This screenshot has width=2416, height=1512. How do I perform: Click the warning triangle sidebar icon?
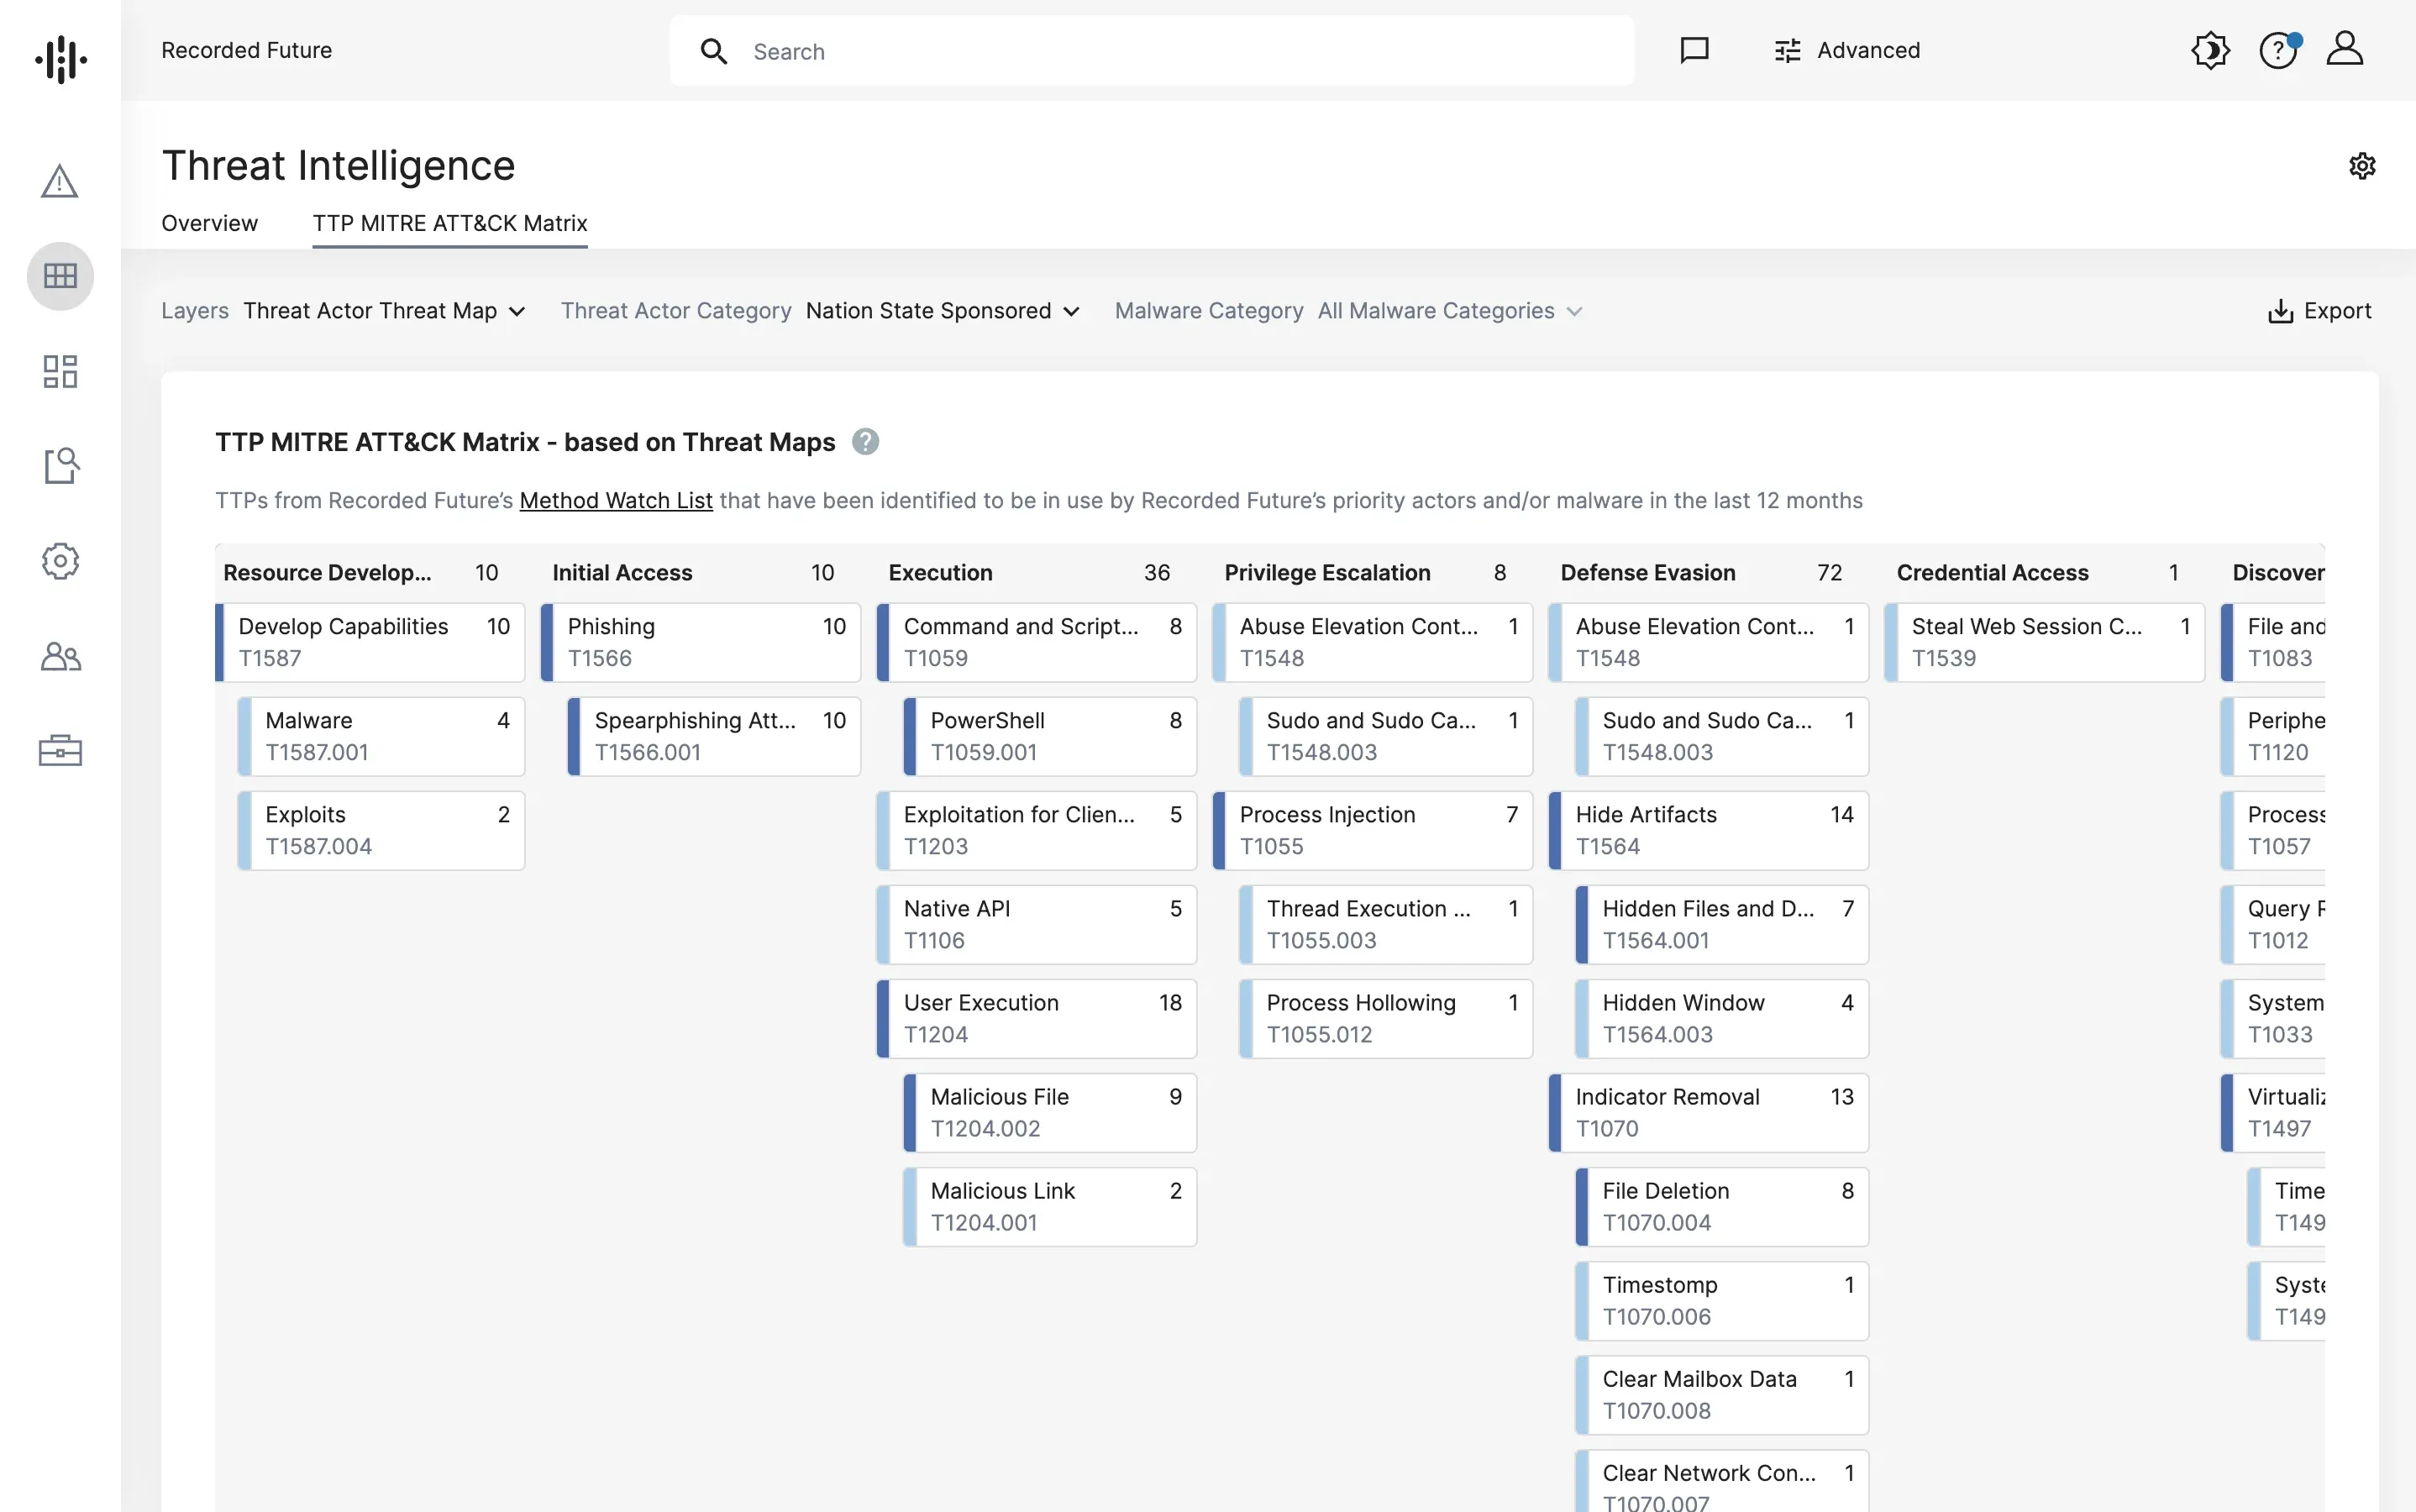point(60,178)
